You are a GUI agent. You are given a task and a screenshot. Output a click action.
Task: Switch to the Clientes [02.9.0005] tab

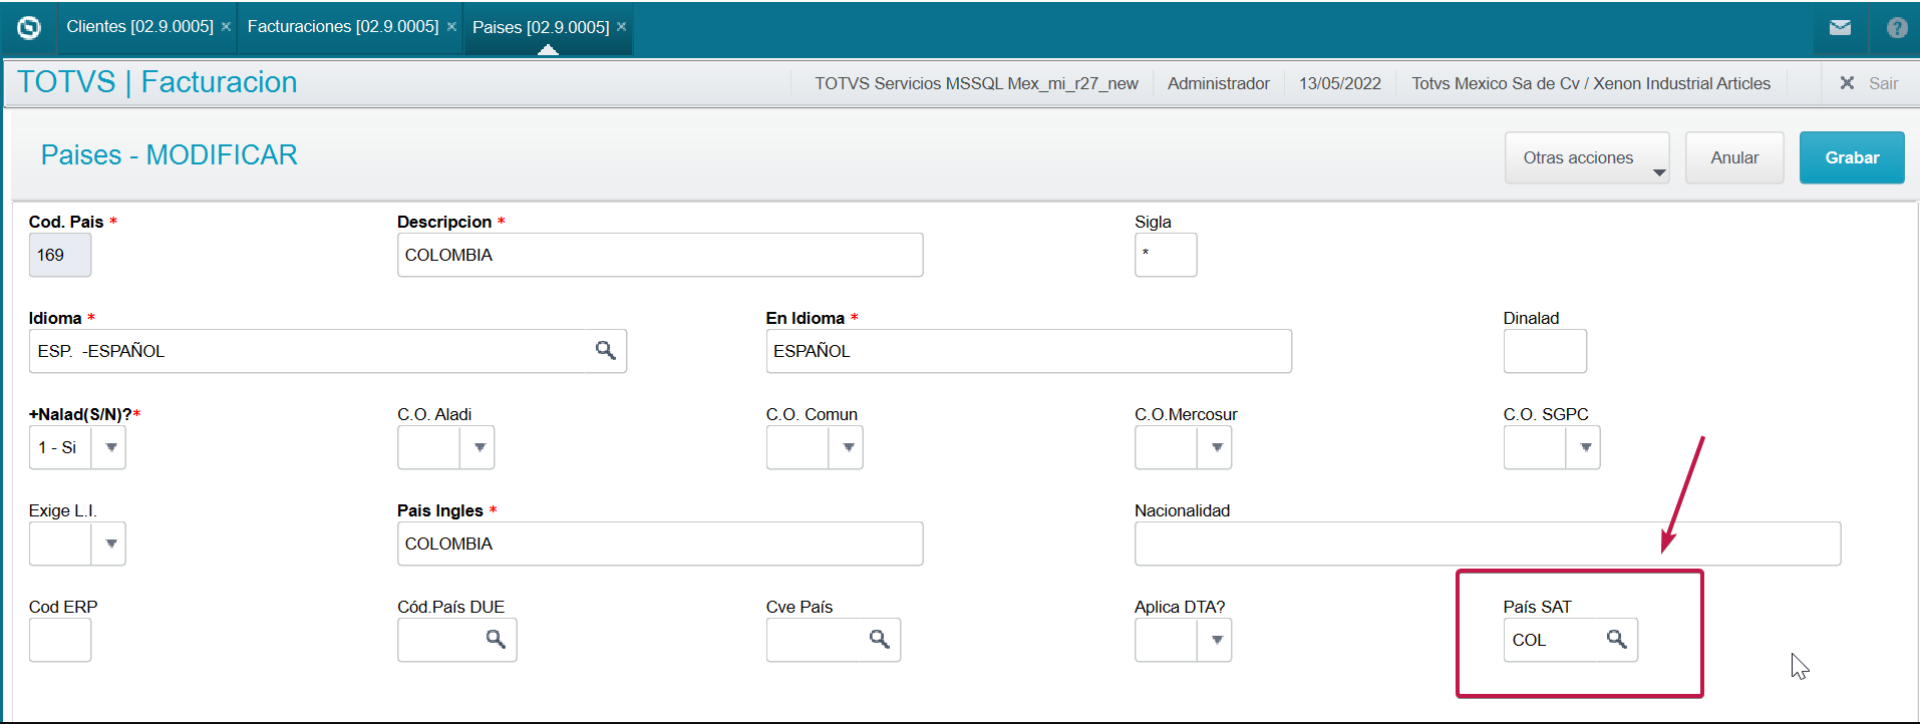tap(140, 27)
